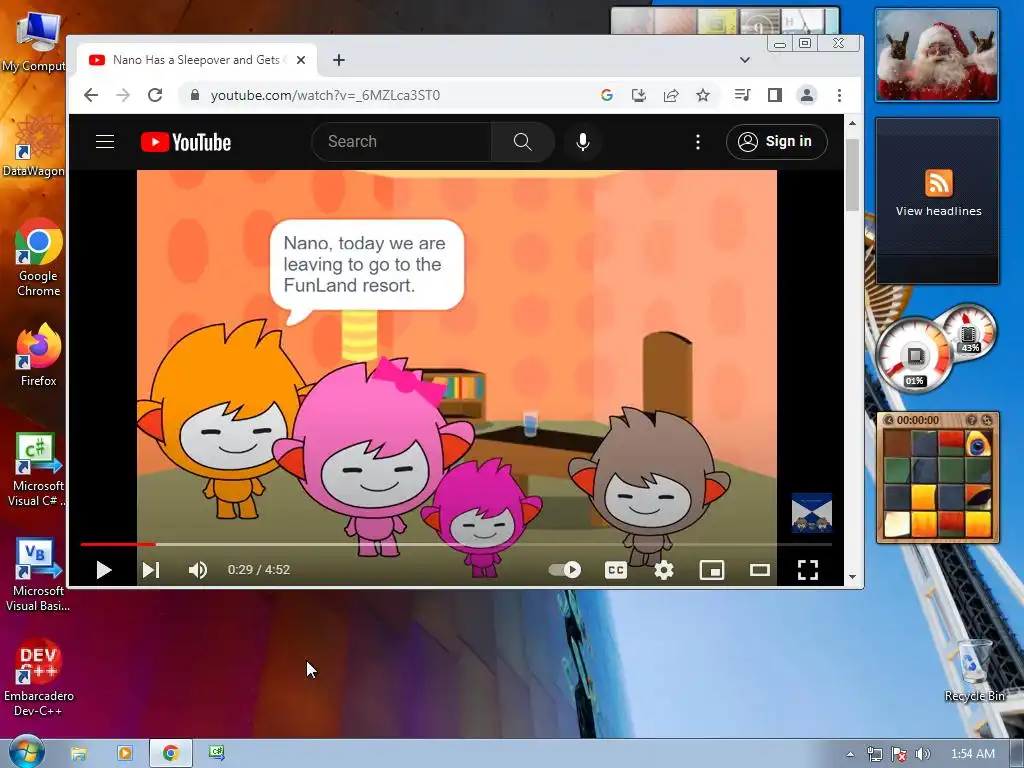The width and height of the screenshot is (1024, 768).
Task: Click the taskbar clock 1:54 AM
Action: (972, 754)
